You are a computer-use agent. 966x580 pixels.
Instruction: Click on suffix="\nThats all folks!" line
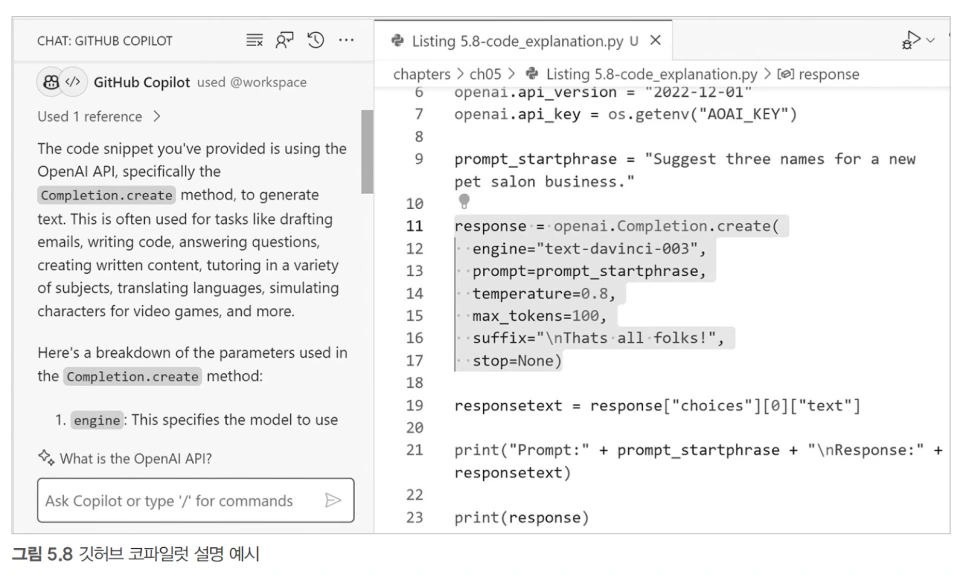point(598,338)
